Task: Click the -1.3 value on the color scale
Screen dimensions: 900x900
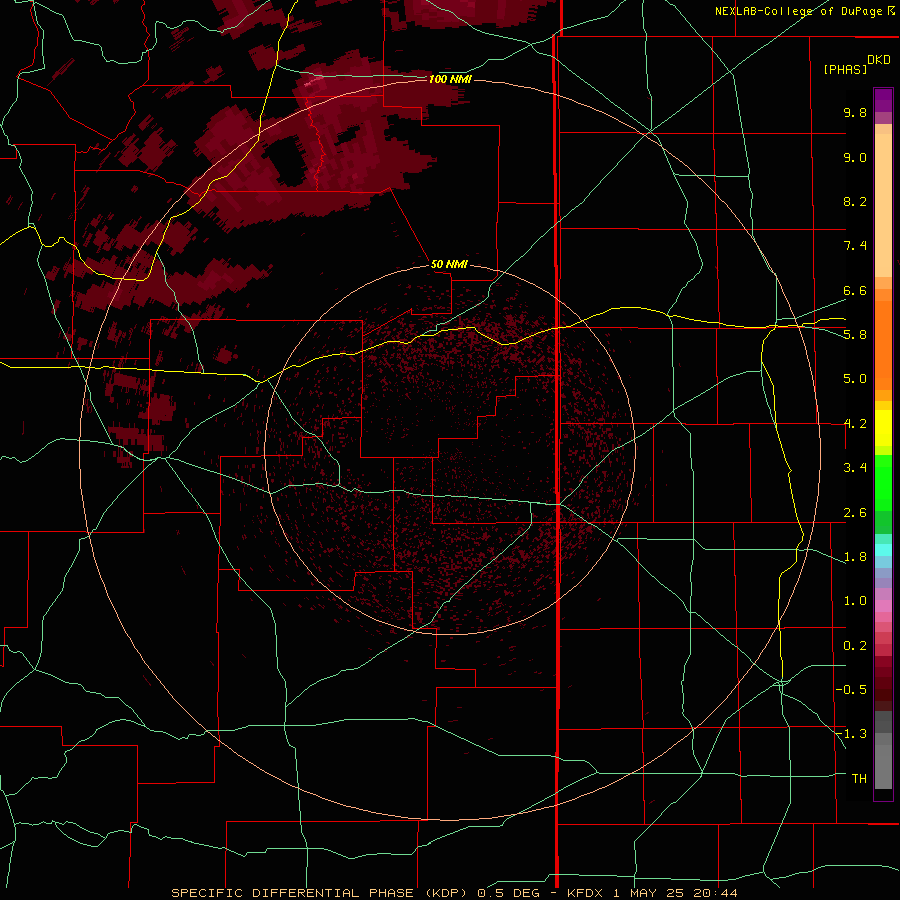Action: (851, 734)
